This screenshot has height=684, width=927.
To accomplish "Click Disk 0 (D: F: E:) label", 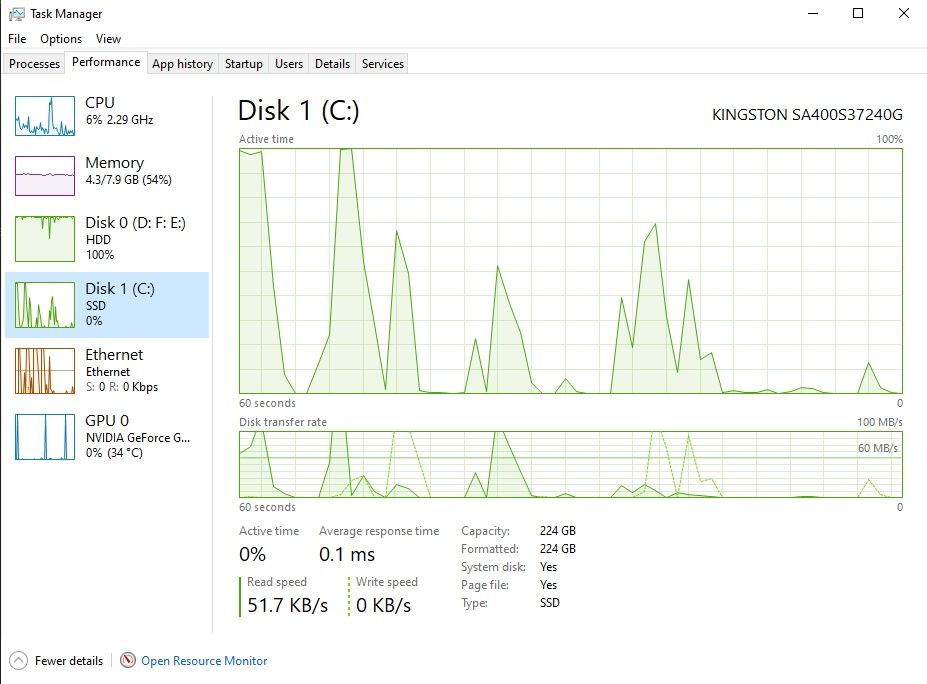I will click(135, 223).
